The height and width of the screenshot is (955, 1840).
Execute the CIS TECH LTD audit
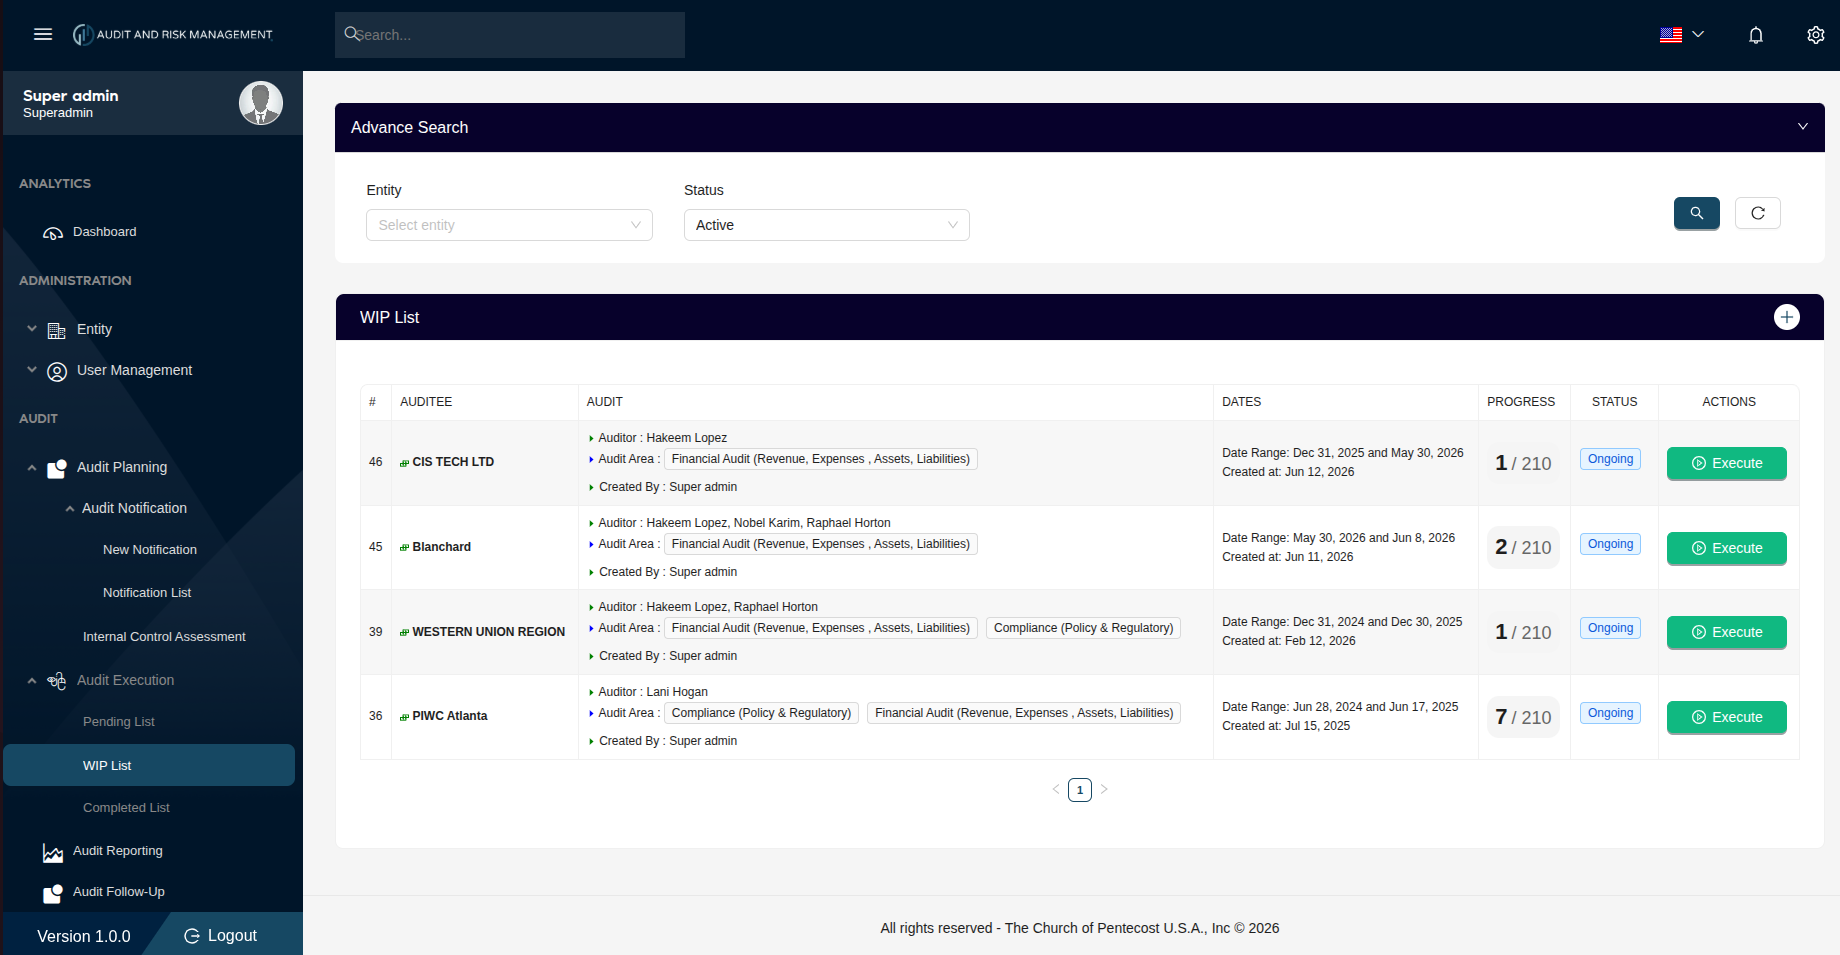[x=1727, y=463]
